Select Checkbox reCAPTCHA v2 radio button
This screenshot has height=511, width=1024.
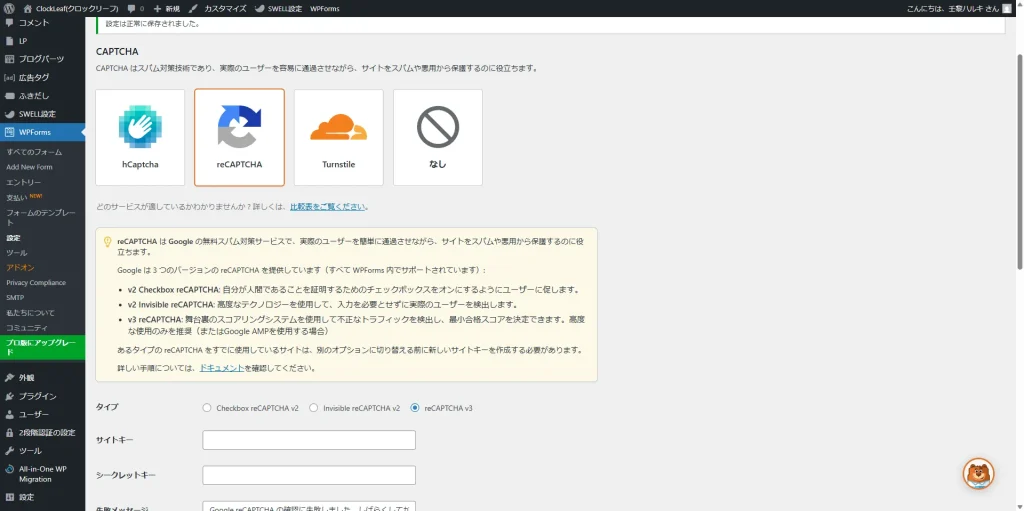207,408
